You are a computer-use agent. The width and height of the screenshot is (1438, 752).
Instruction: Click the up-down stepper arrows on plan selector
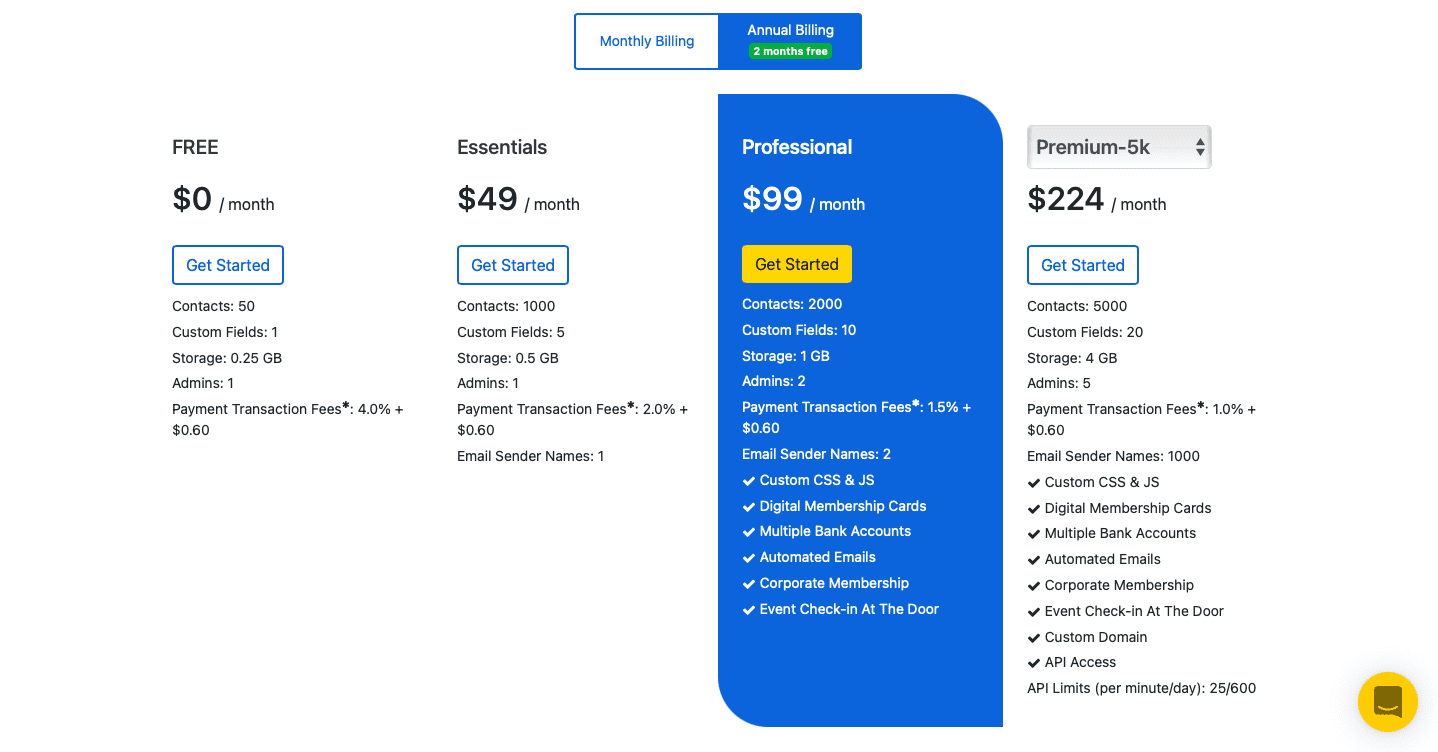1199,146
